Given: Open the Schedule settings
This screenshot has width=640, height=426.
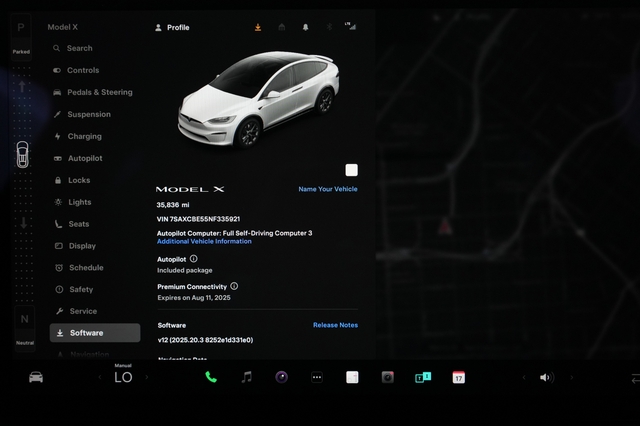Looking at the screenshot, I should click(79, 268).
